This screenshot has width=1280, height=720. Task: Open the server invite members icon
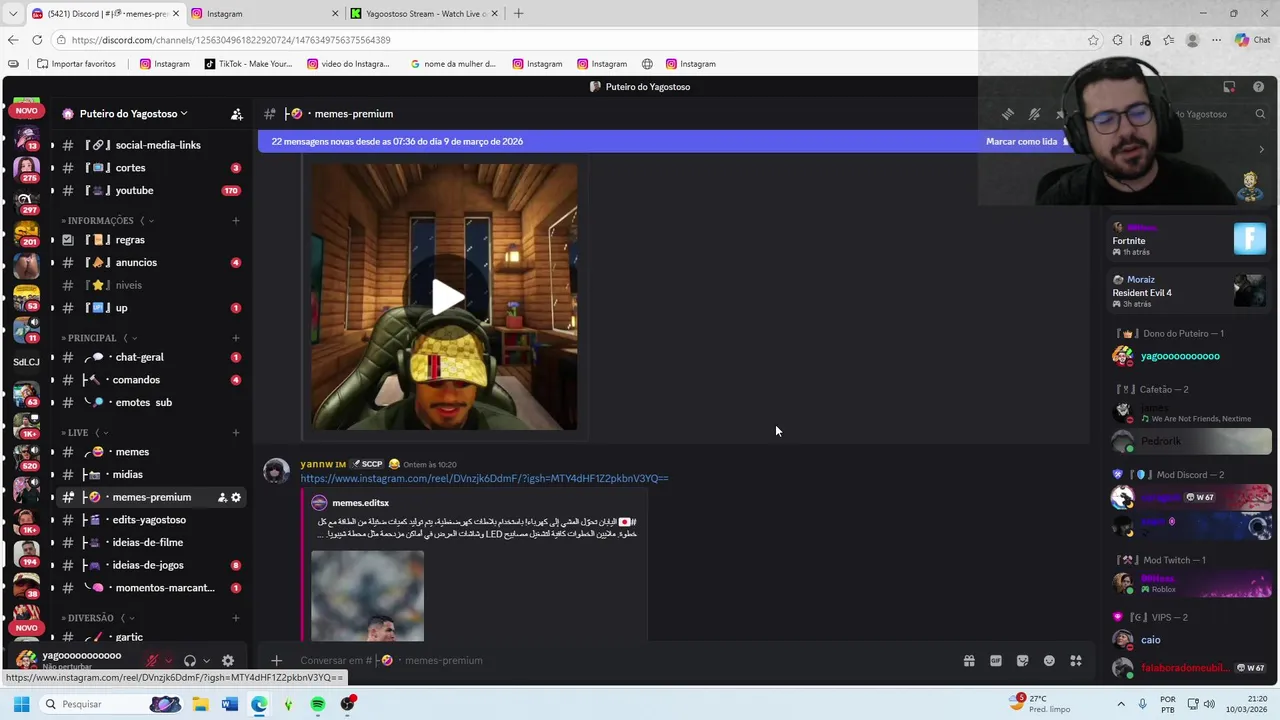[237, 114]
